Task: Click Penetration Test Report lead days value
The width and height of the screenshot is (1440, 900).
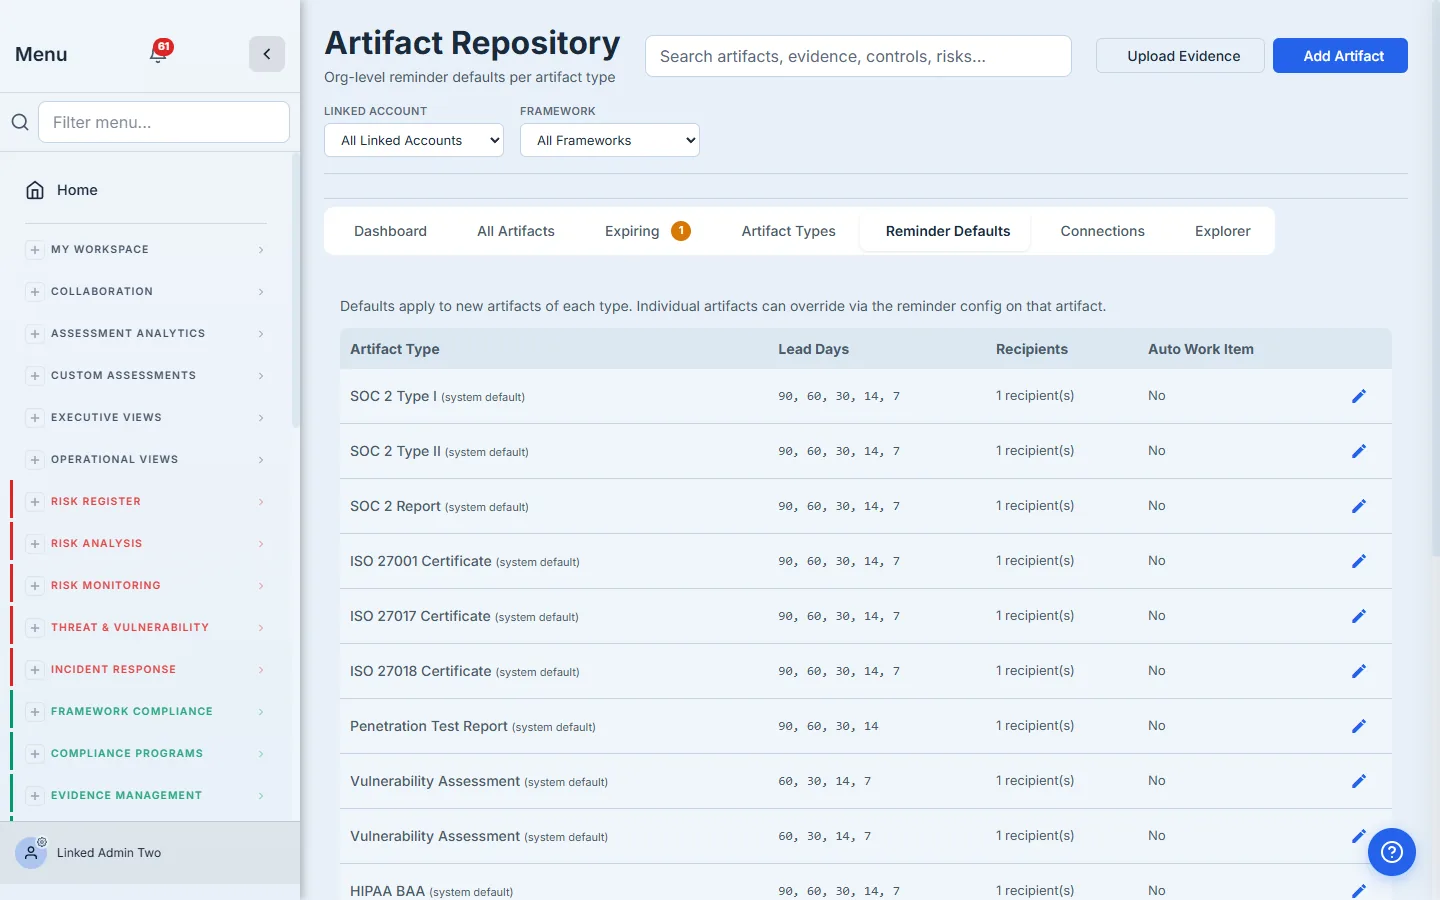Action: 828,727
